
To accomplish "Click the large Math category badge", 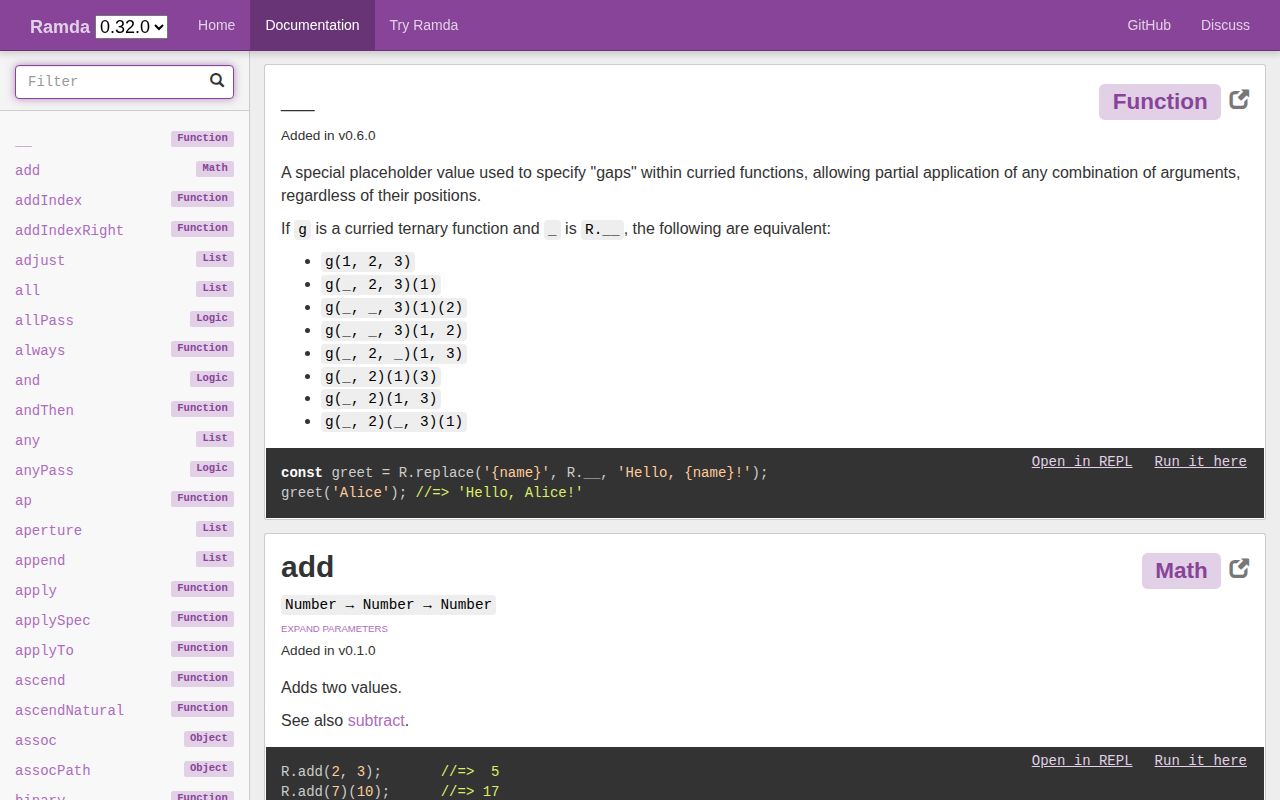I will tap(1181, 571).
